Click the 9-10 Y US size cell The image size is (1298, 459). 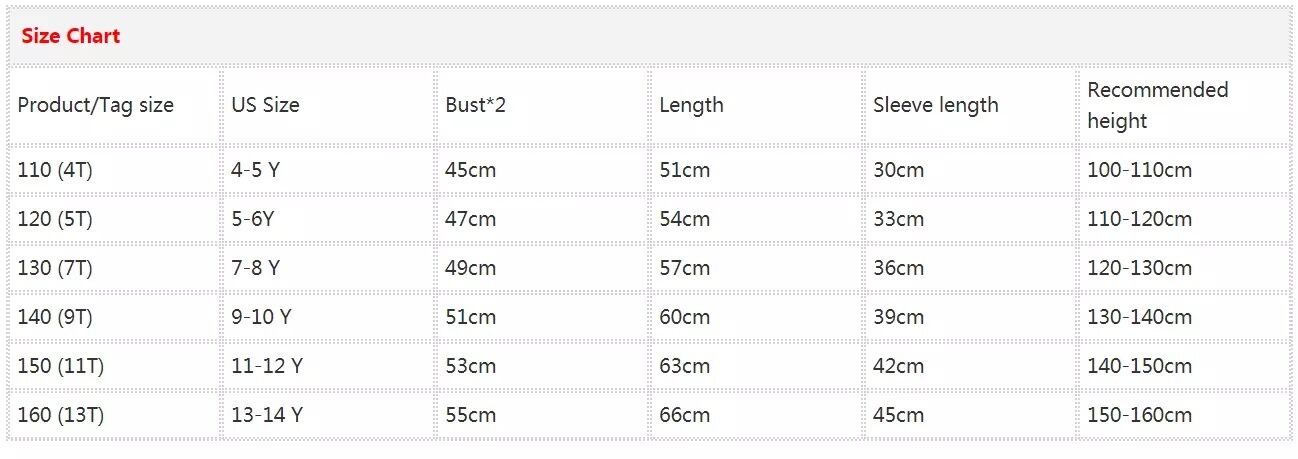261,317
